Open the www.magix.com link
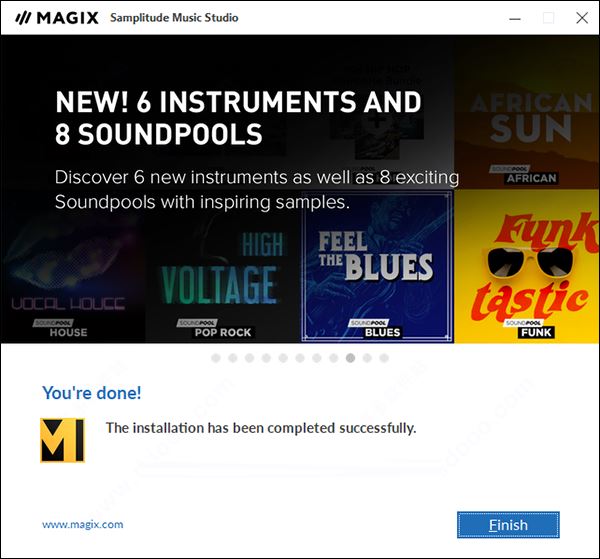Image resolution: width=600 pixels, height=559 pixels. coord(83,524)
